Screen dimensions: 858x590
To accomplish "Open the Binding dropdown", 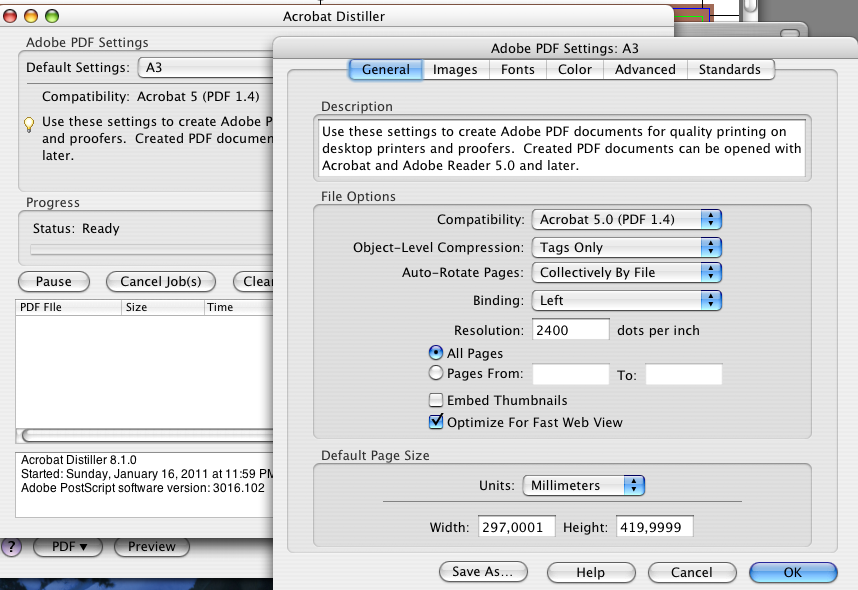I will coord(627,300).
